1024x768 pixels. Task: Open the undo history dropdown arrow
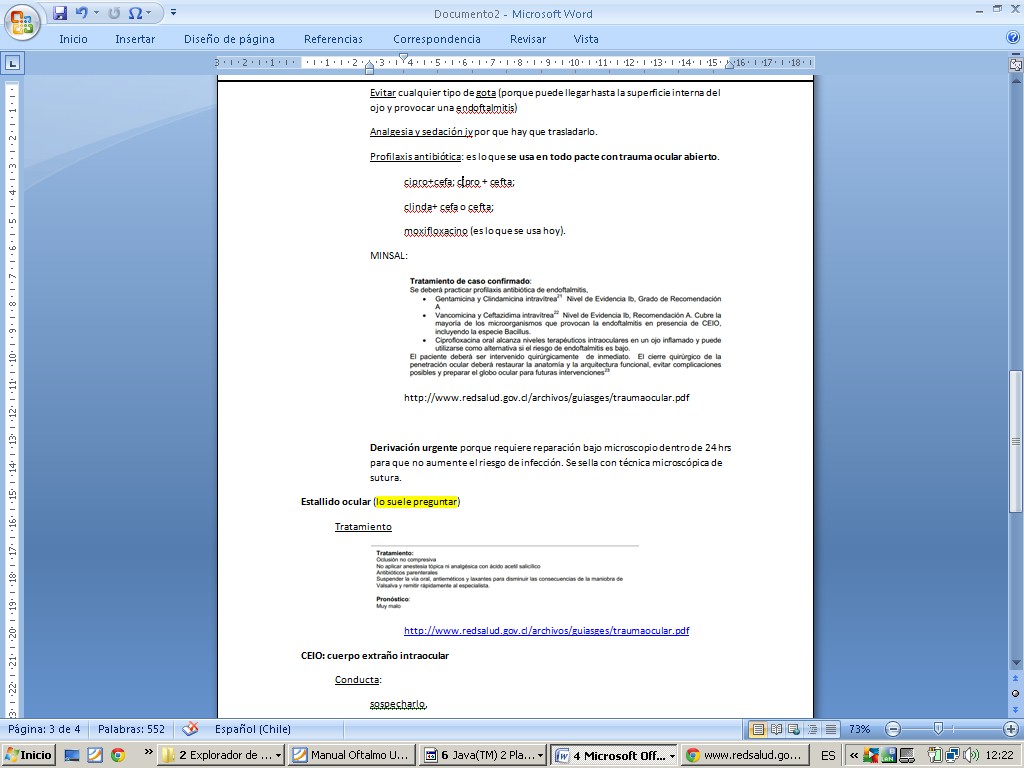pyautogui.click(x=96, y=13)
